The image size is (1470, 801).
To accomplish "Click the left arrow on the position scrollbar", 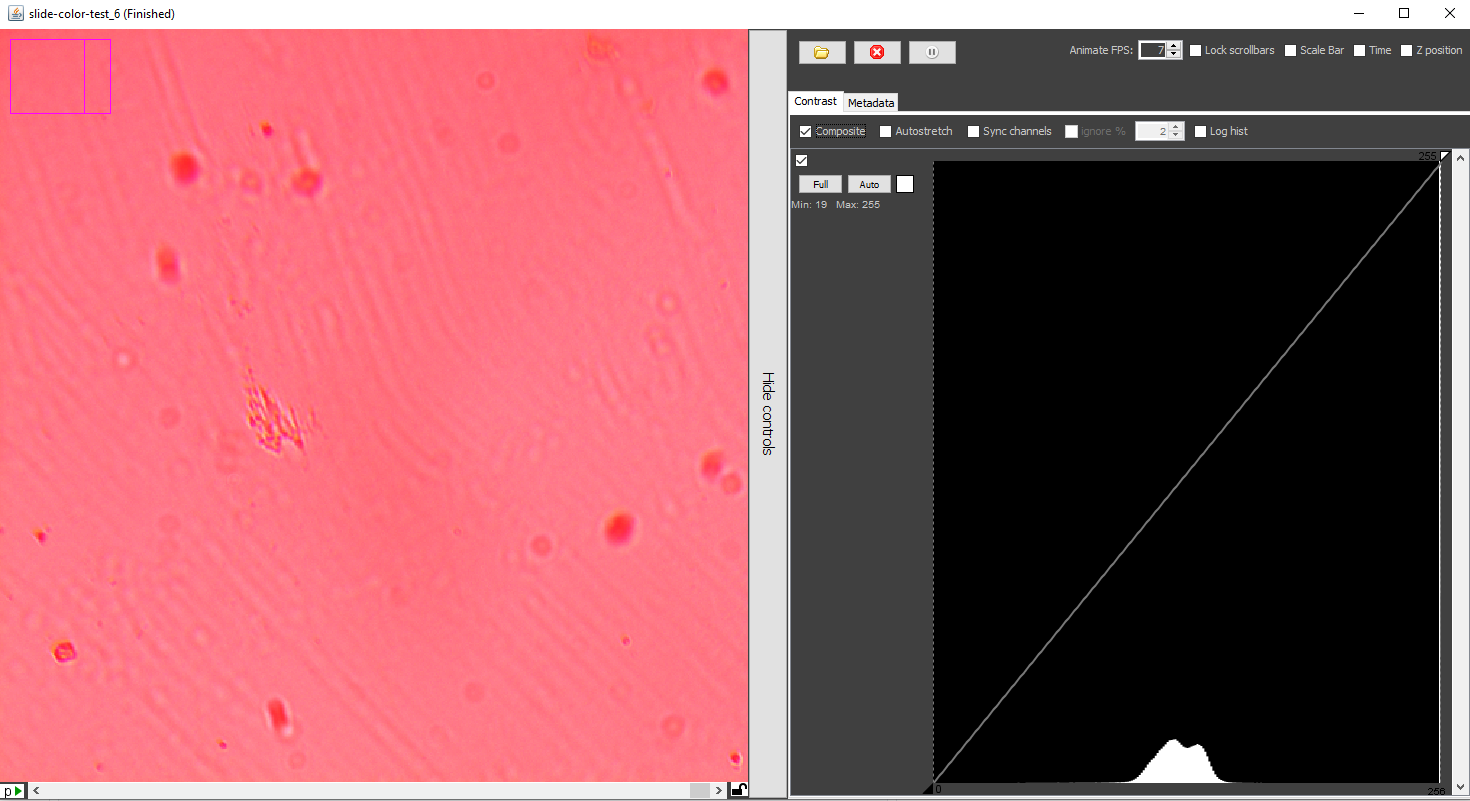I will 34,790.
